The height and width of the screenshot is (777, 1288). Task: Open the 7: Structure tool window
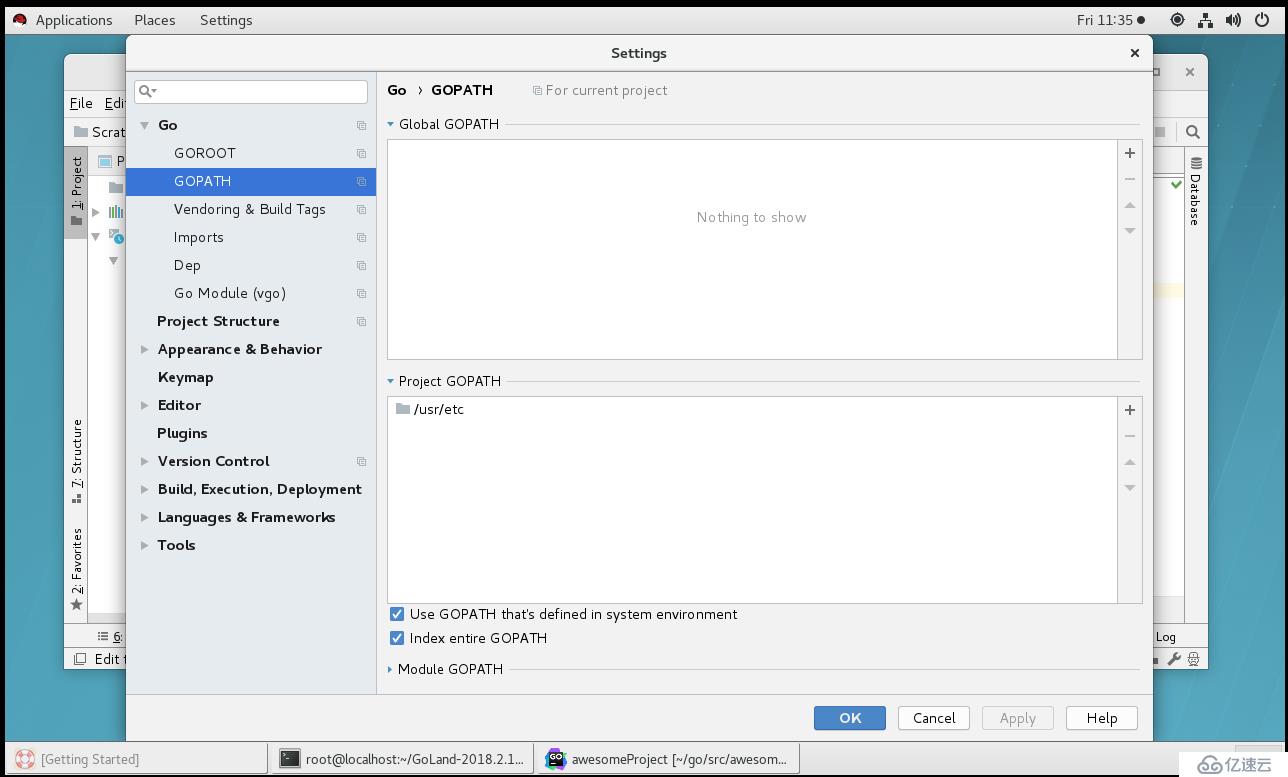click(76, 460)
